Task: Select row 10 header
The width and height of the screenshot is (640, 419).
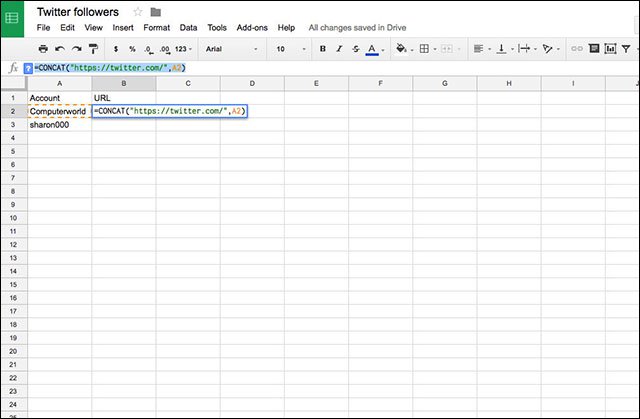Action: (13, 218)
